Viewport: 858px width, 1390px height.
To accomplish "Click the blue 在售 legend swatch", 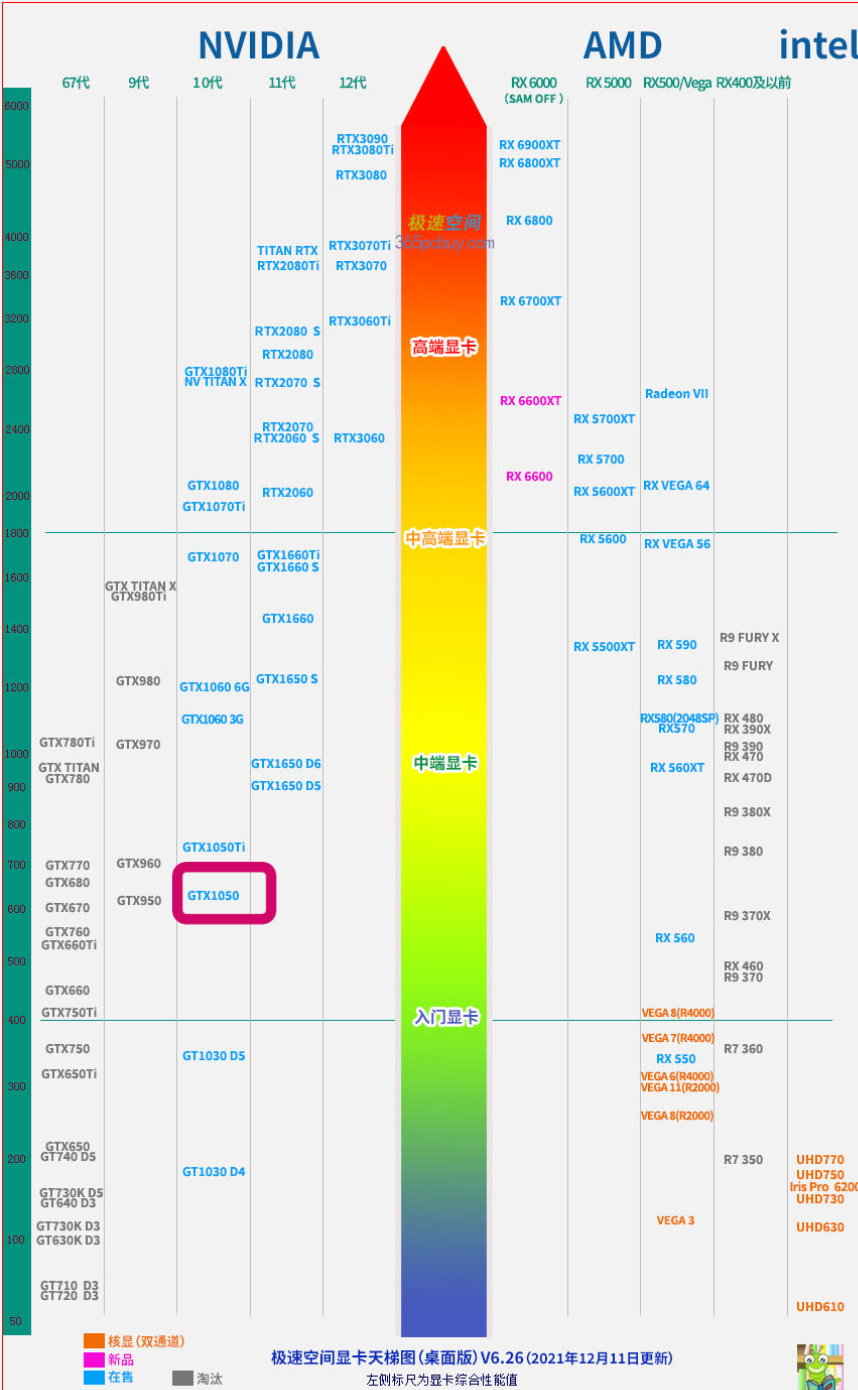I will (x=94, y=1377).
